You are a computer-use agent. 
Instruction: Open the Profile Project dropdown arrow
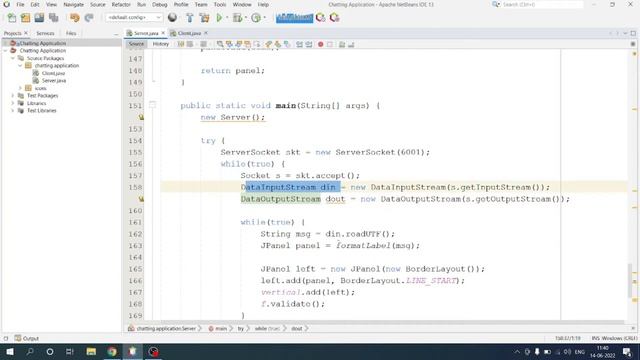pyautogui.click(x=264, y=18)
